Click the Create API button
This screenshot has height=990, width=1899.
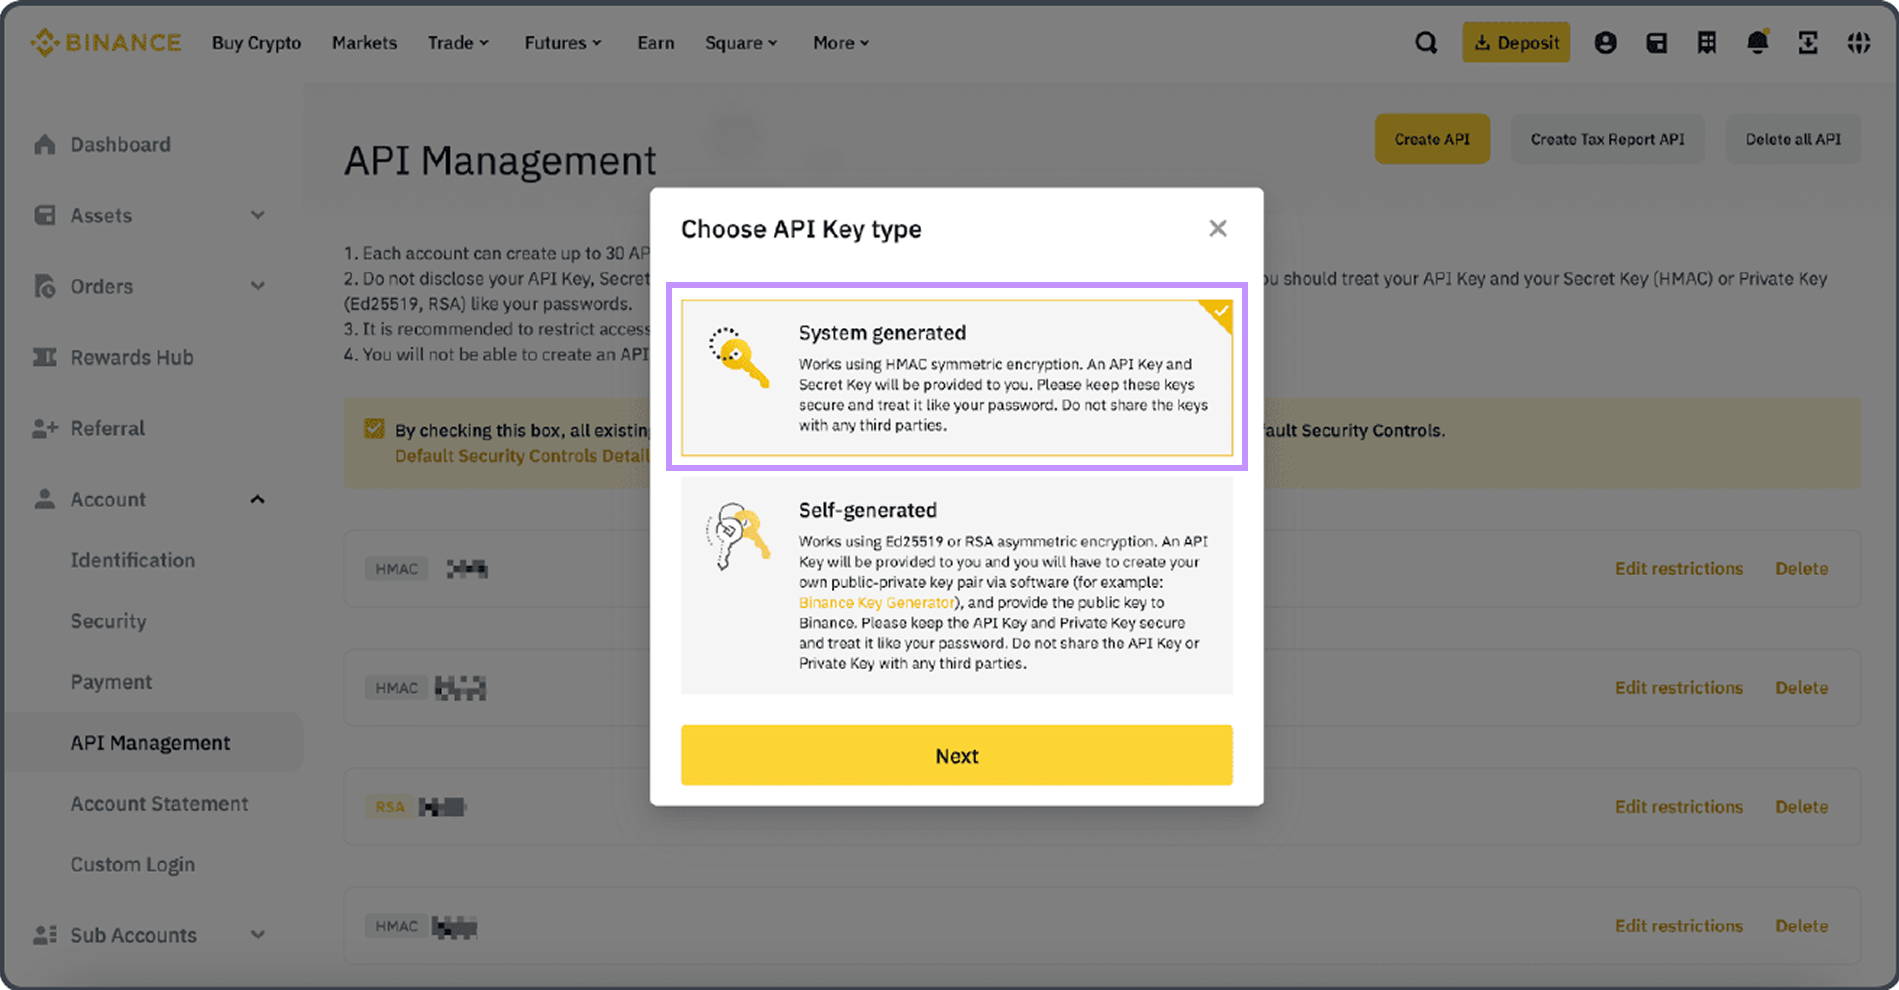(1432, 139)
